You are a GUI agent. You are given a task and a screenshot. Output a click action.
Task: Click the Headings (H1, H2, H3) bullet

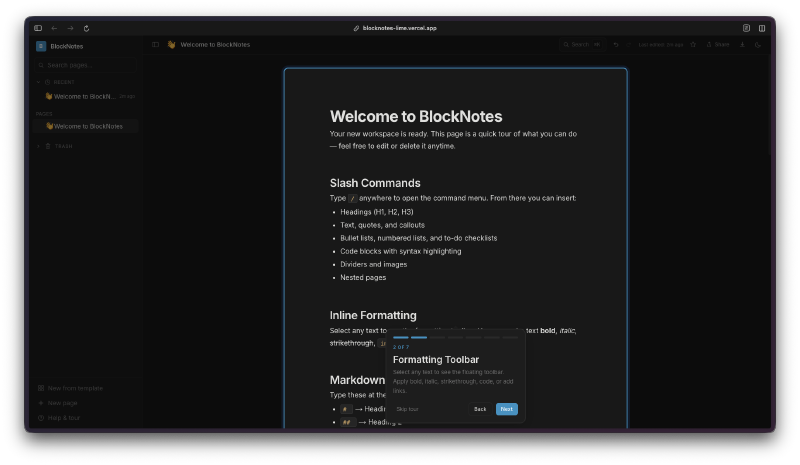[377, 212]
